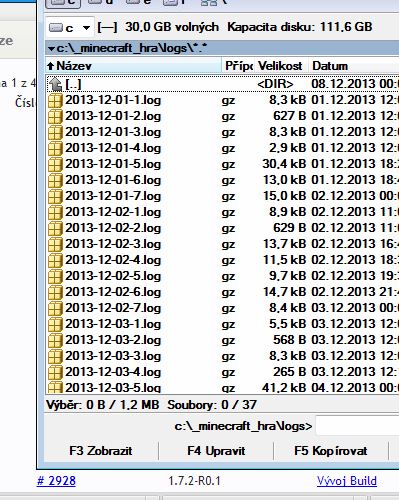Open the Vývoj Build link
Viewport: 399px width, 500px height.
347,481
